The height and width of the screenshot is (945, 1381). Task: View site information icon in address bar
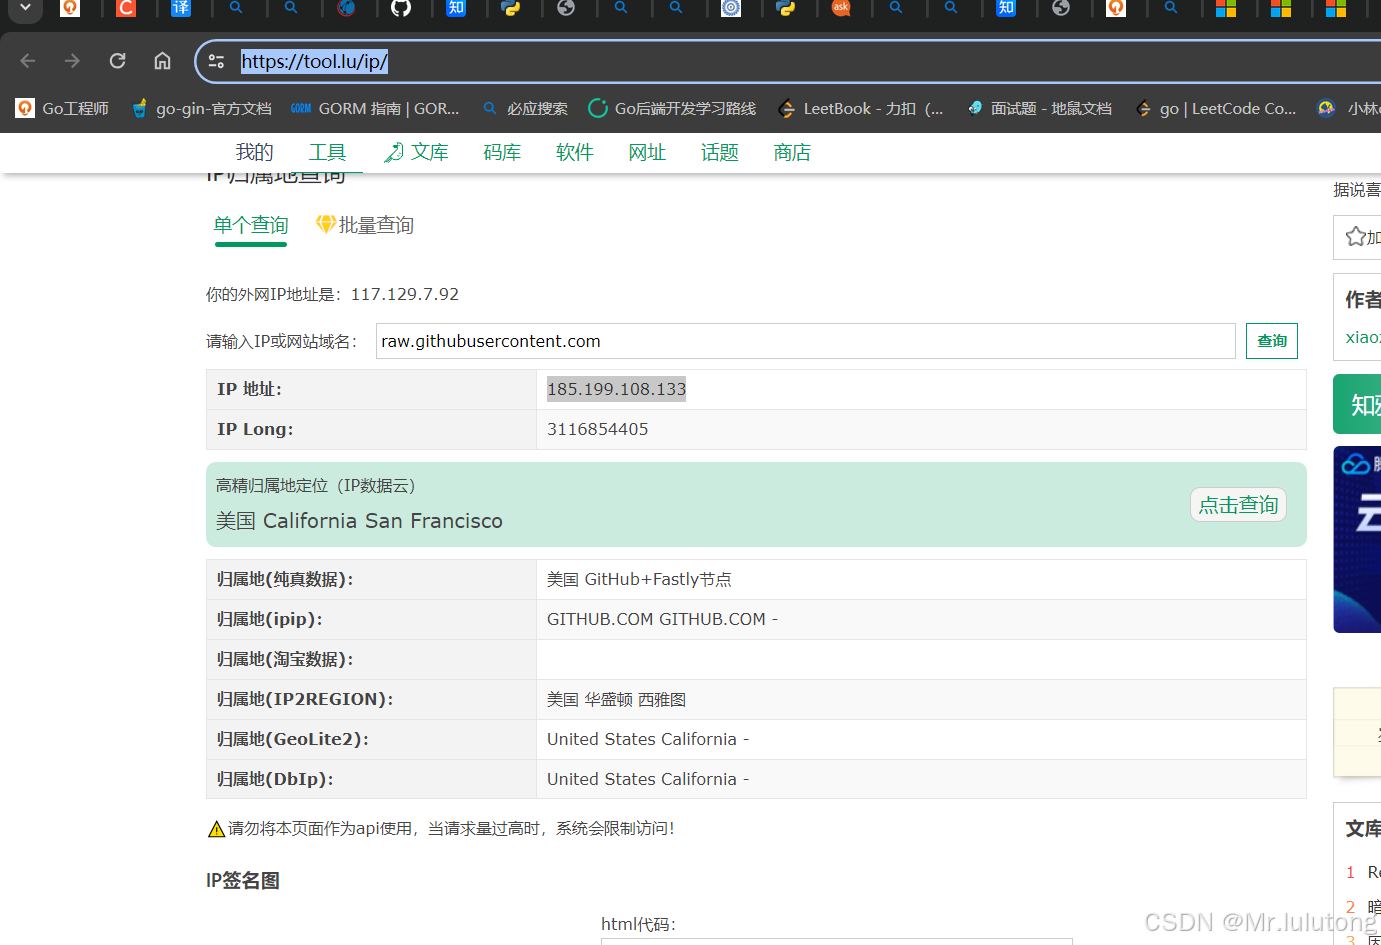pyautogui.click(x=216, y=61)
